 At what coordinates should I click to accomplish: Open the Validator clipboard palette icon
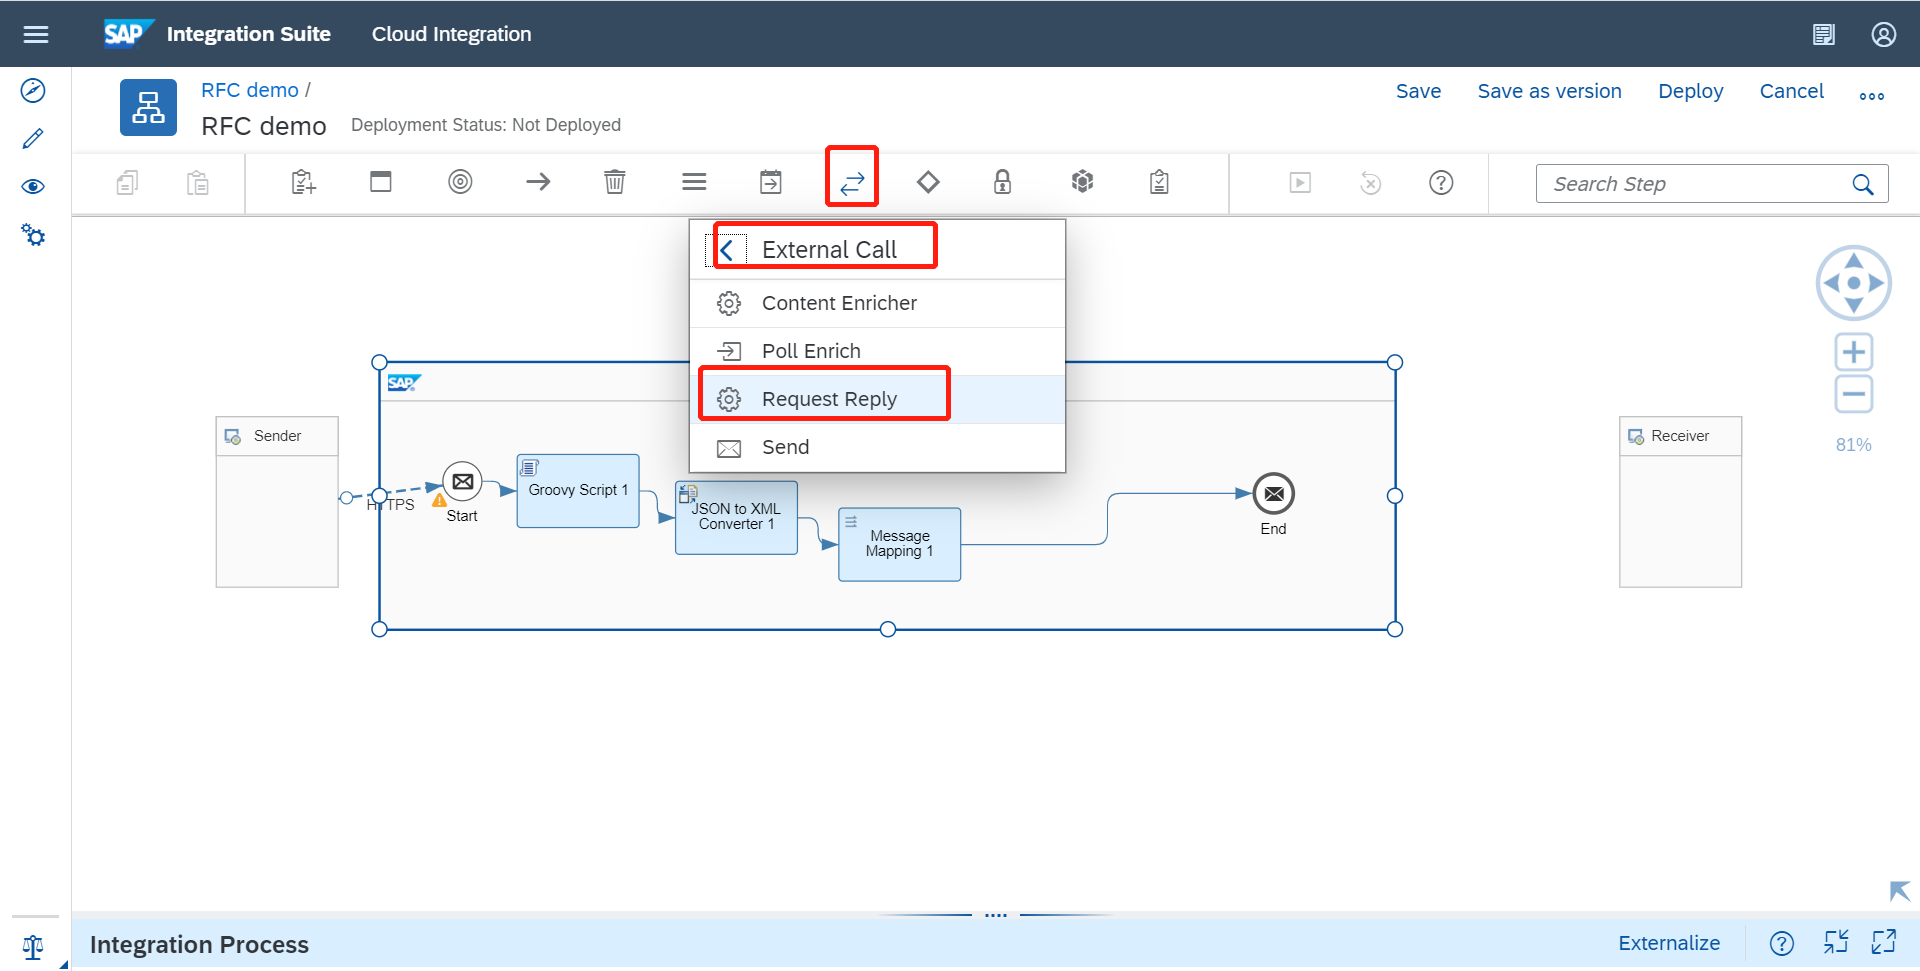[1159, 182]
